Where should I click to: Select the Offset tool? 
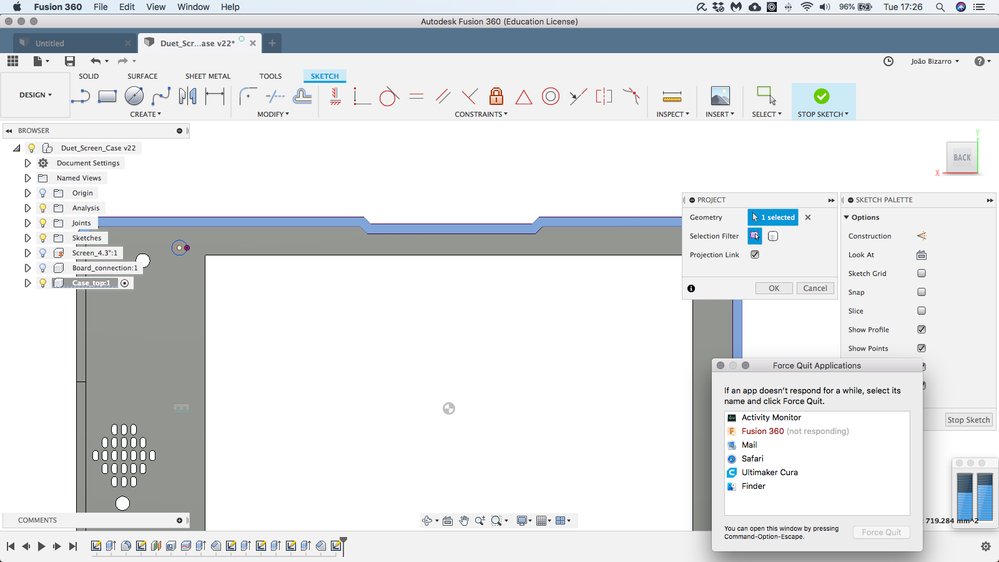point(302,96)
